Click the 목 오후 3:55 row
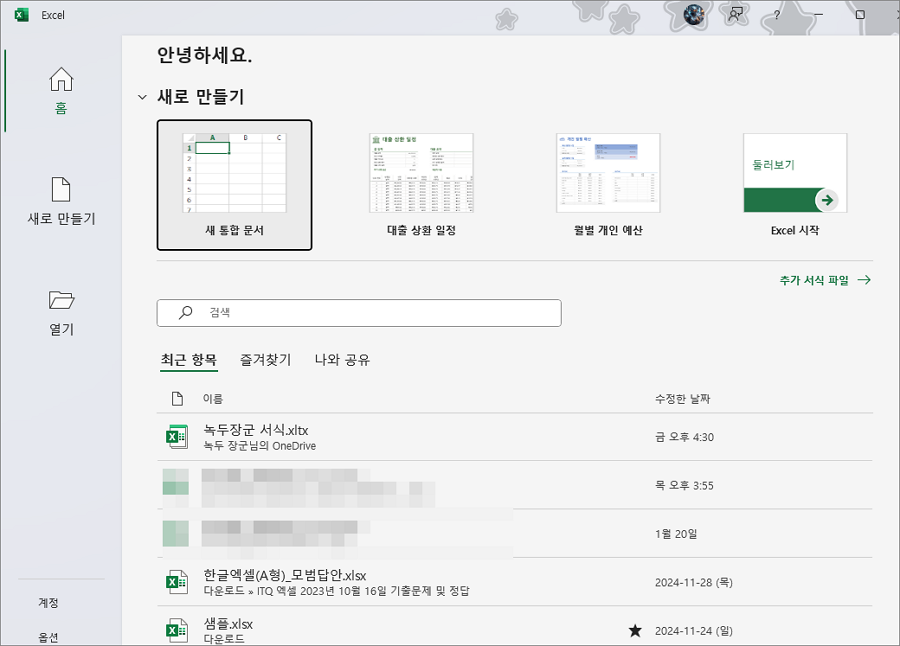 pyautogui.click(x=515, y=485)
